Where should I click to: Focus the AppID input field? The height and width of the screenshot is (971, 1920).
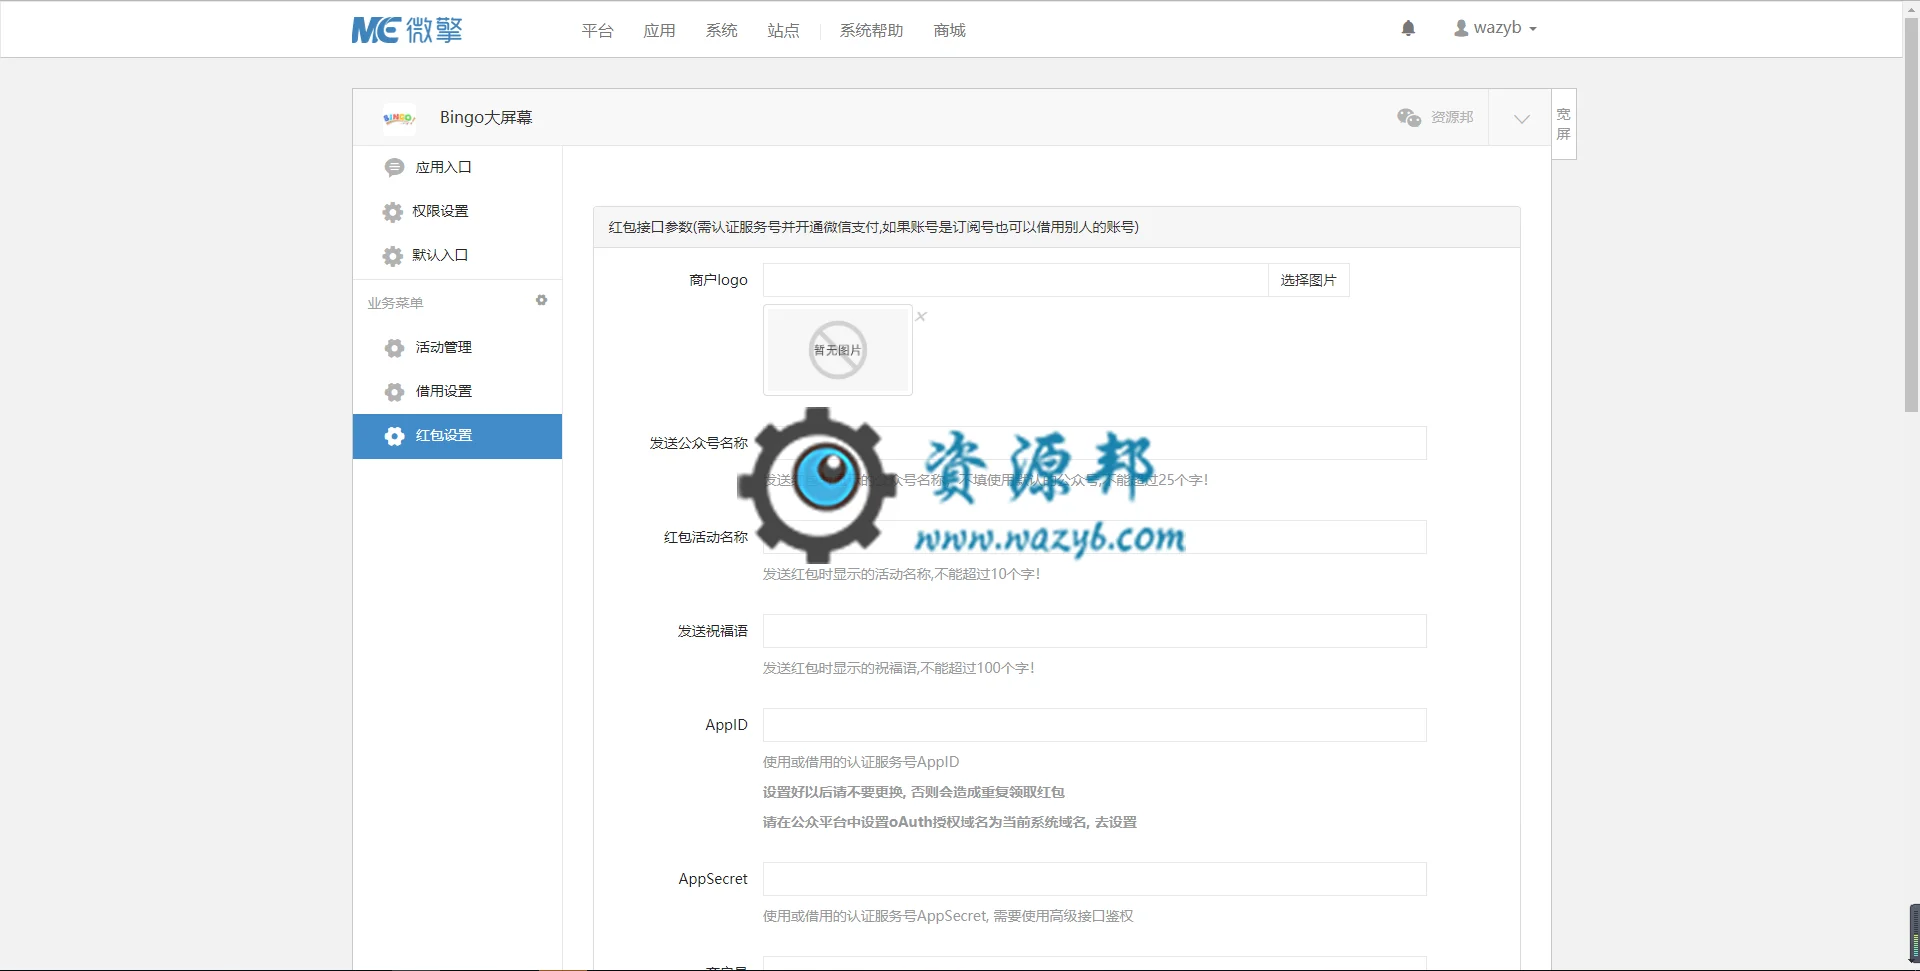(x=1094, y=725)
